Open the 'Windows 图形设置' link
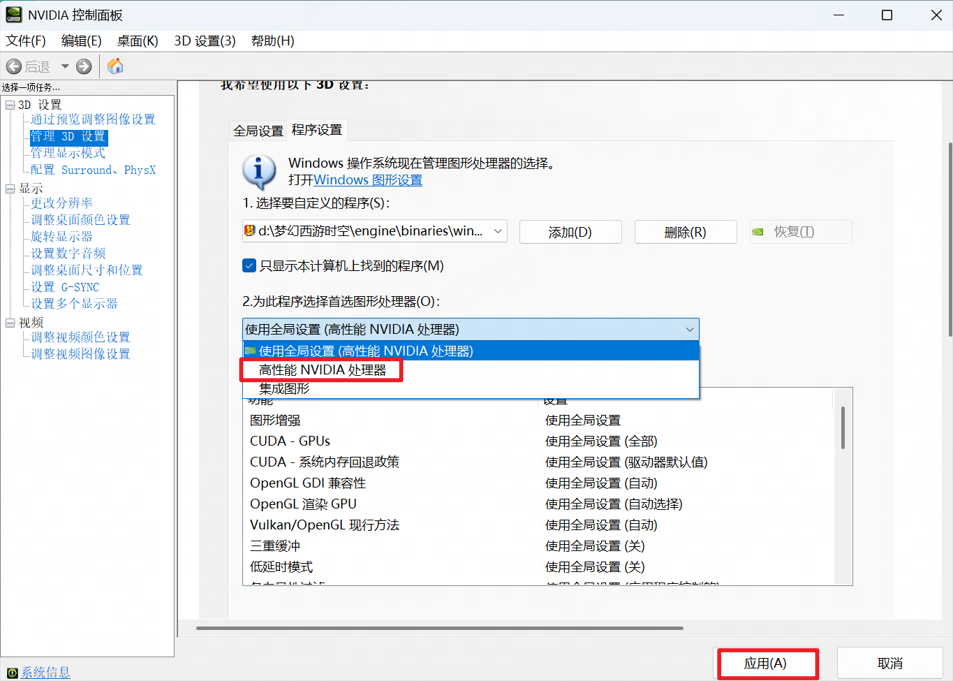Viewport: 953px width, 681px height. pyautogui.click(x=368, y=180)
